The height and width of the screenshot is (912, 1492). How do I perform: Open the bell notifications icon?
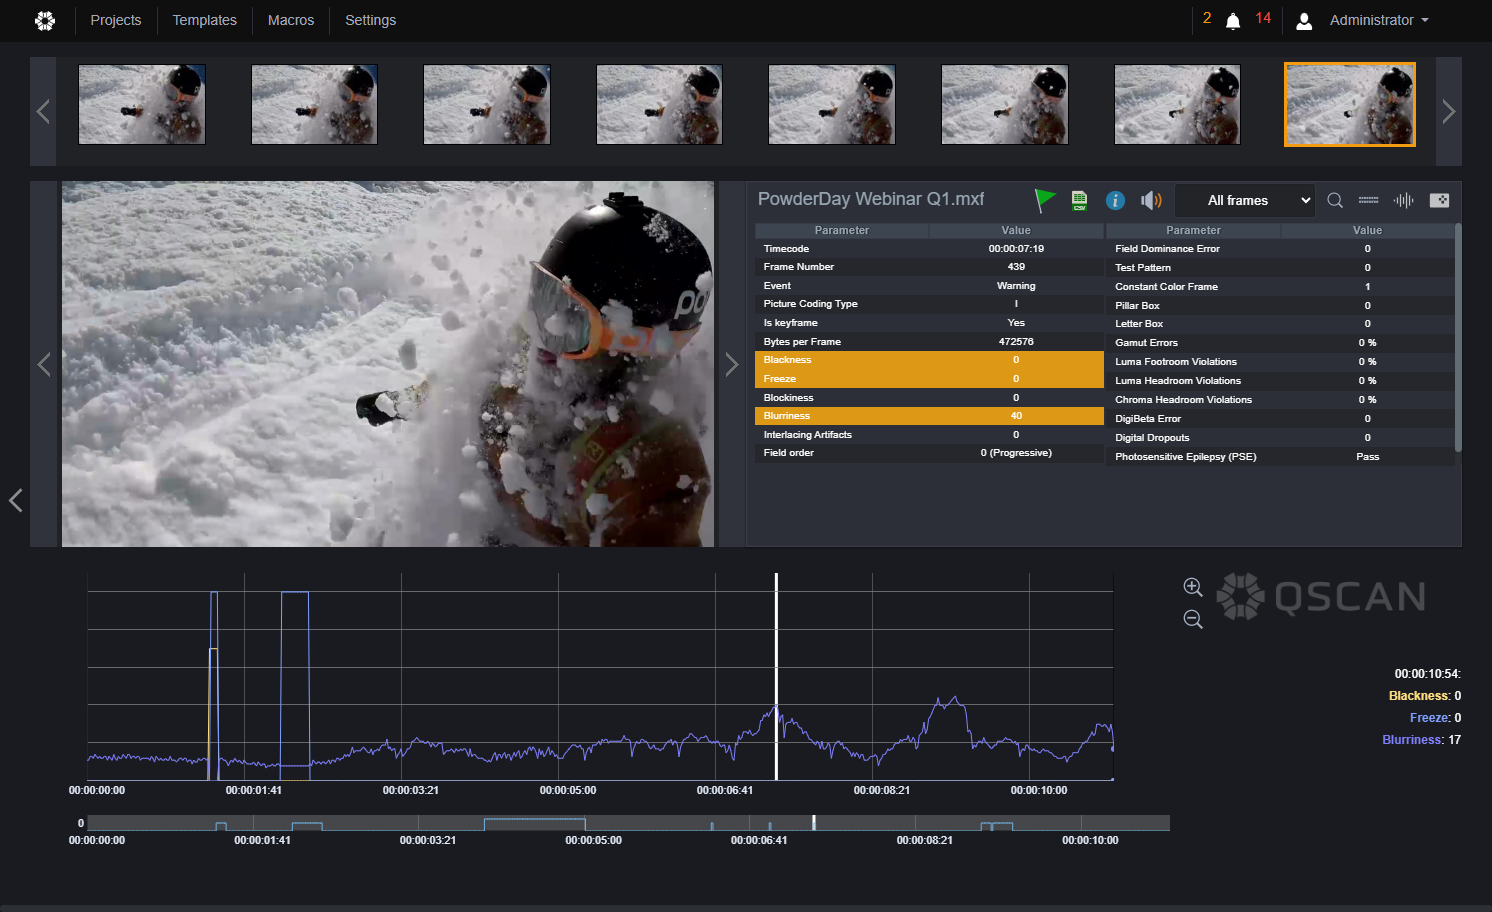[x=1233, y=21]
